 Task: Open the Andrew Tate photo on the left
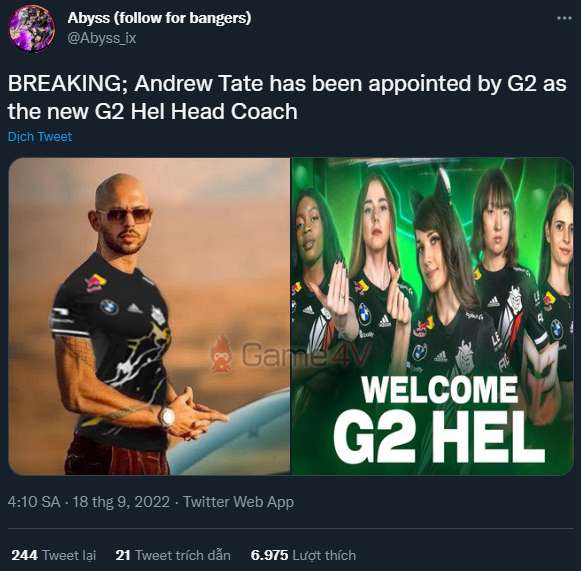tap(149, 316)
